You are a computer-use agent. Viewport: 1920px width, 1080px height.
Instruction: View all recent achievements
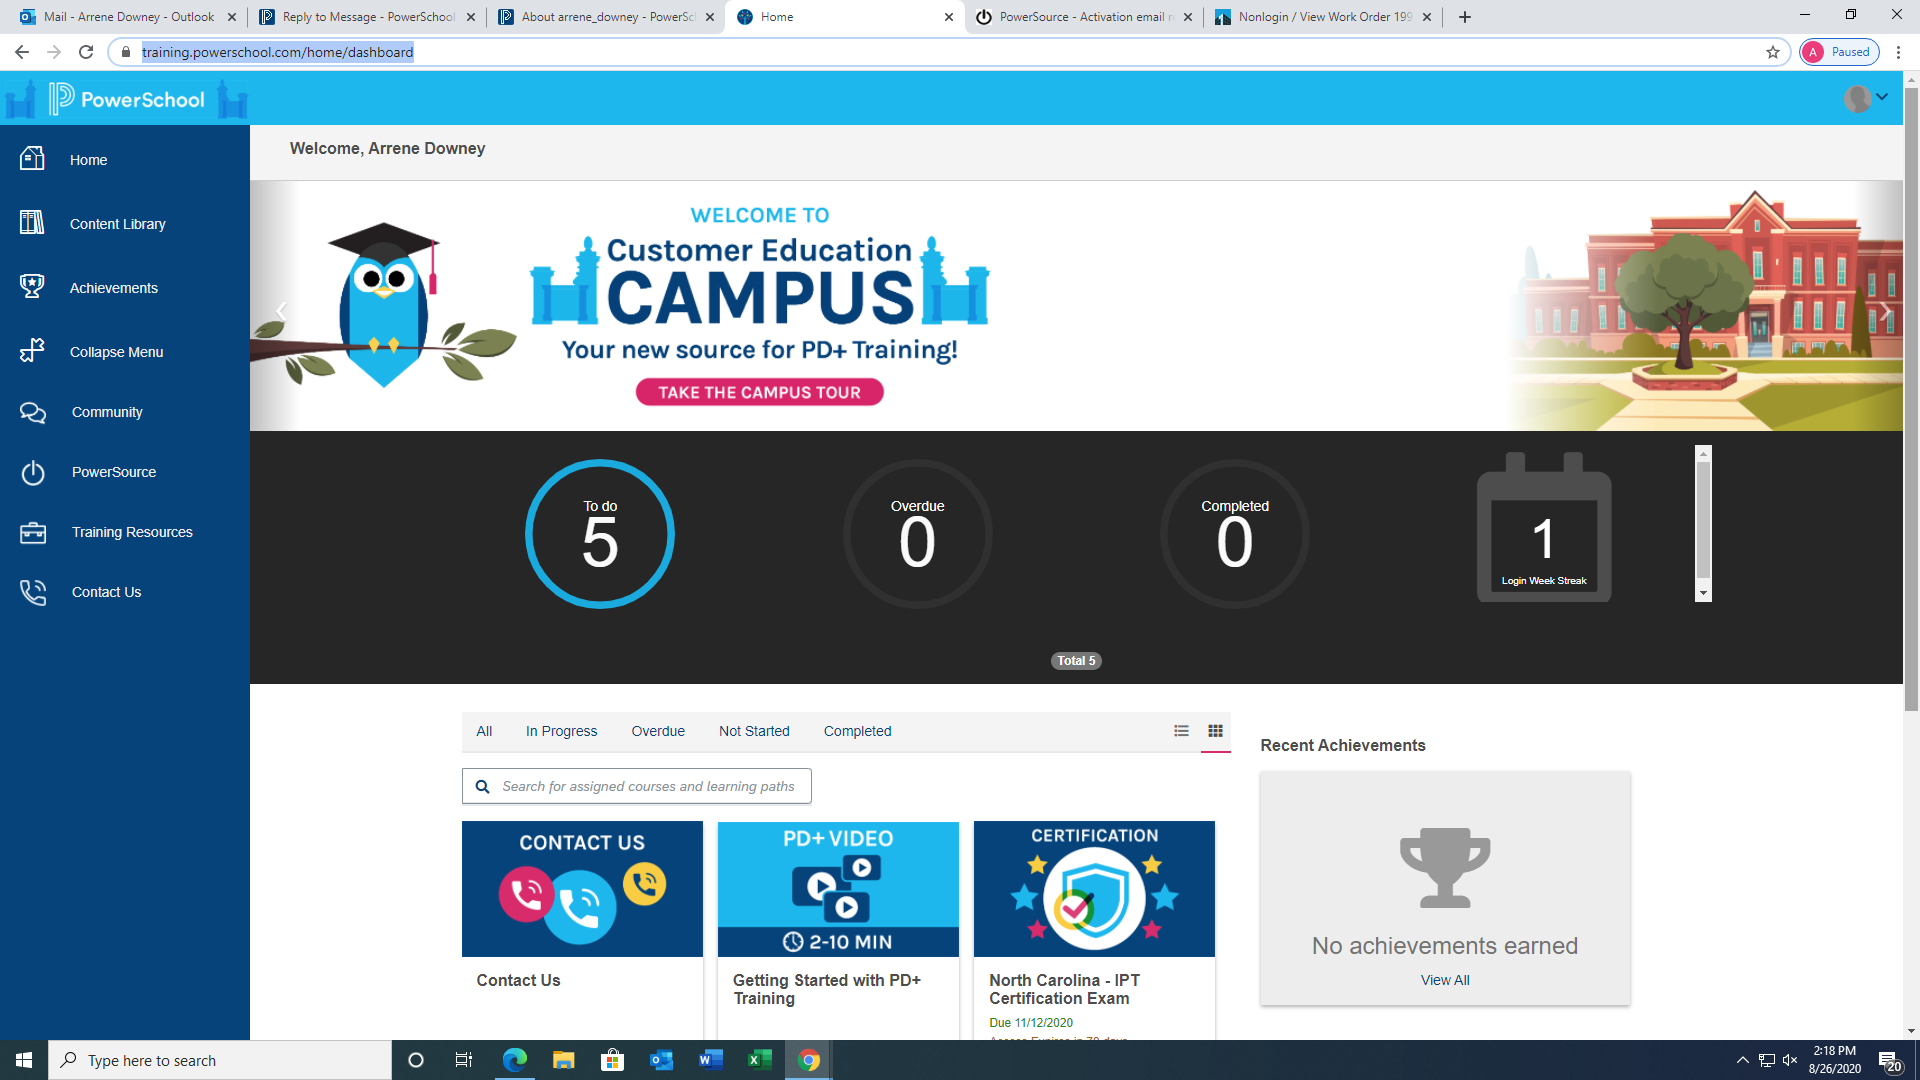[1444, 980]
